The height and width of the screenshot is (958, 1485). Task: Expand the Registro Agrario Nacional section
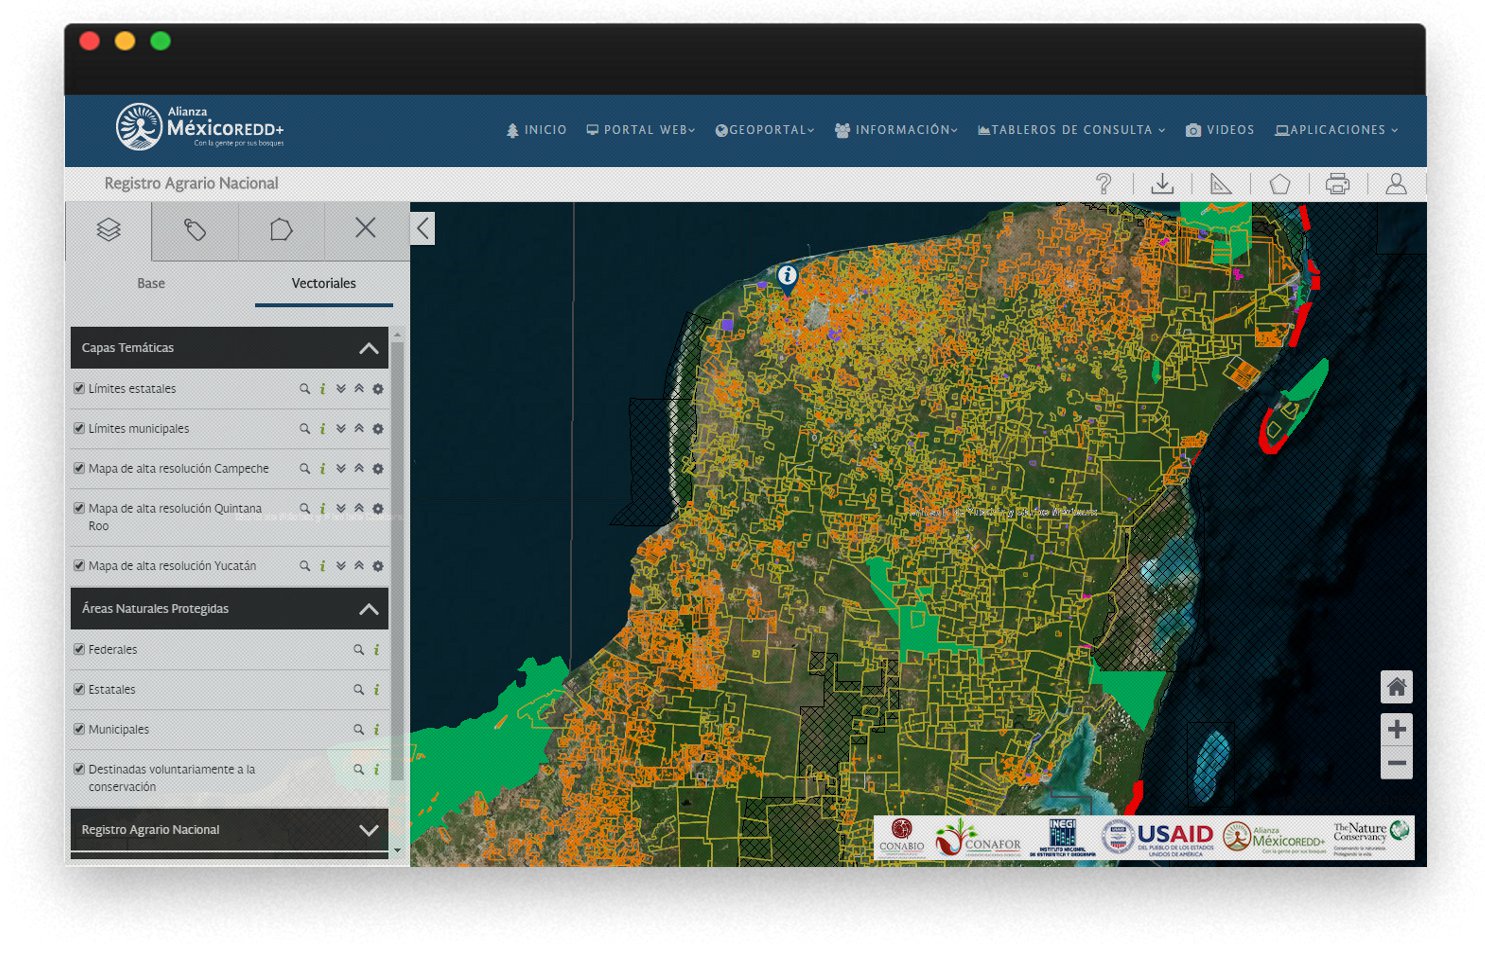(x=368, y=830)
